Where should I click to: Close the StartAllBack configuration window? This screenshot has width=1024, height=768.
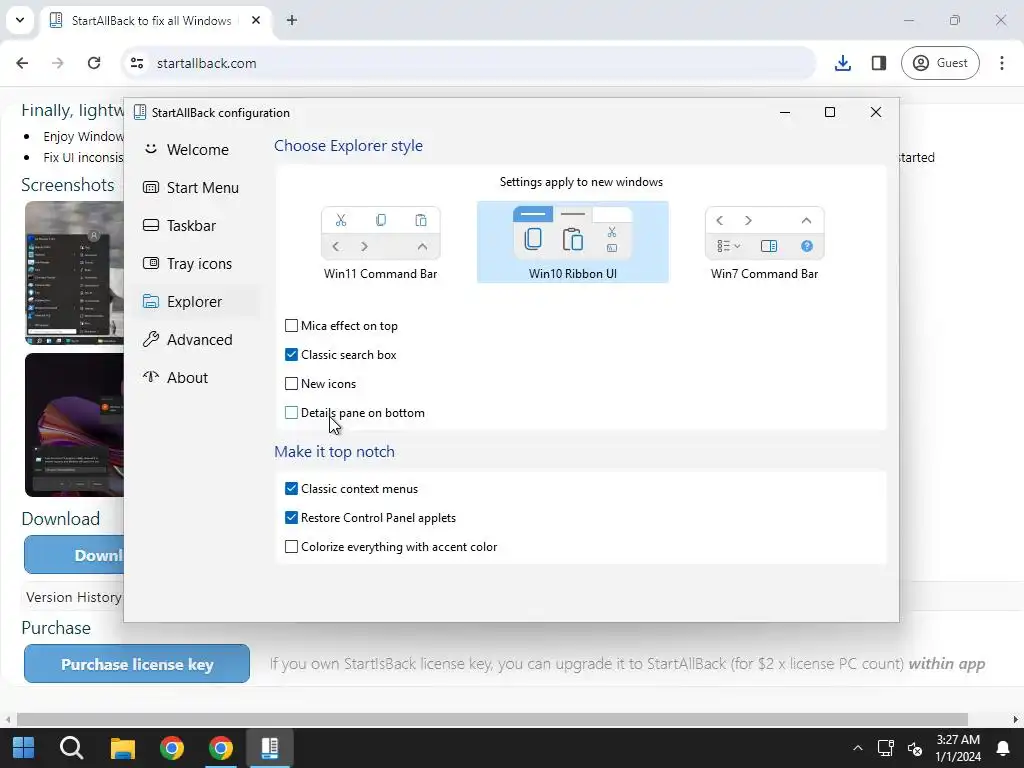pyautogui.click(x=876, y=112)
